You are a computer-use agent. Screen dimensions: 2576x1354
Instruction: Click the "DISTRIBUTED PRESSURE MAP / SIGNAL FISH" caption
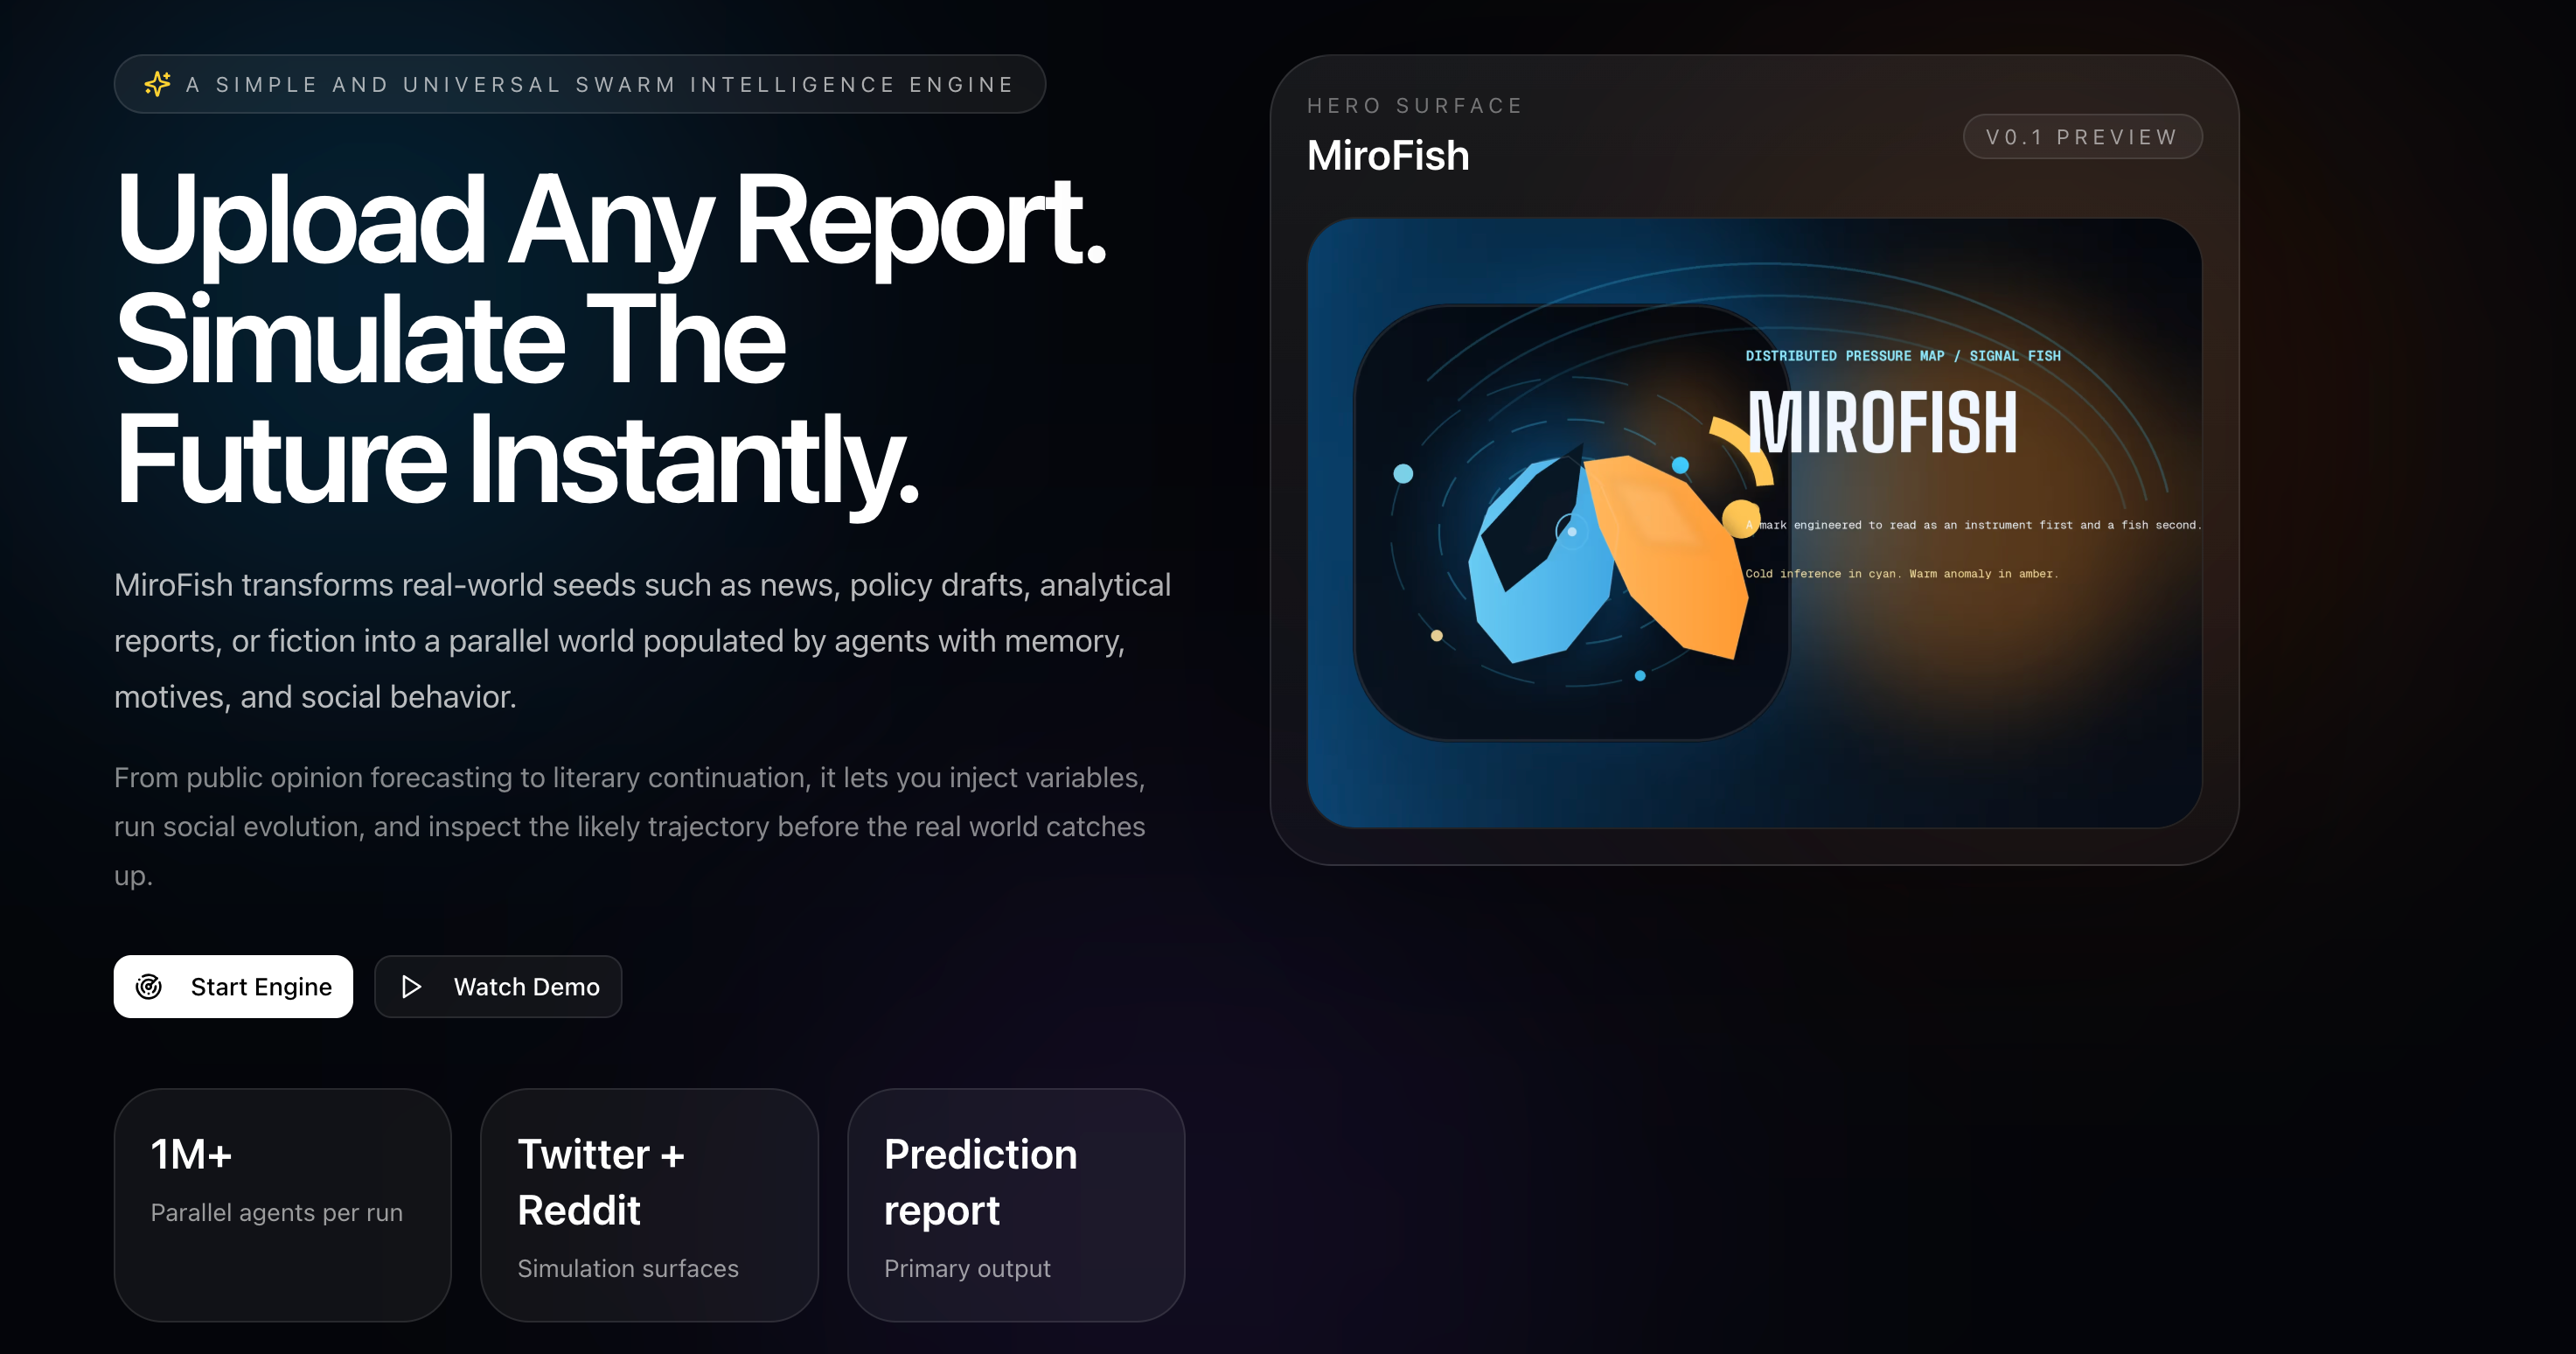coord(1903,356)
